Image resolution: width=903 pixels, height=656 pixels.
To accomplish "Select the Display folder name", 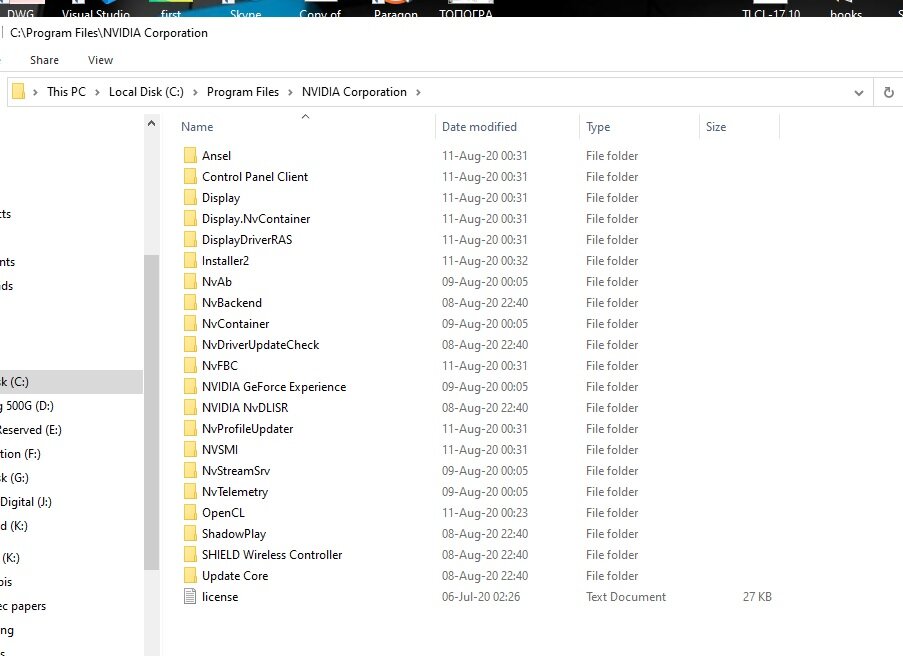I will tap(221, 198).
